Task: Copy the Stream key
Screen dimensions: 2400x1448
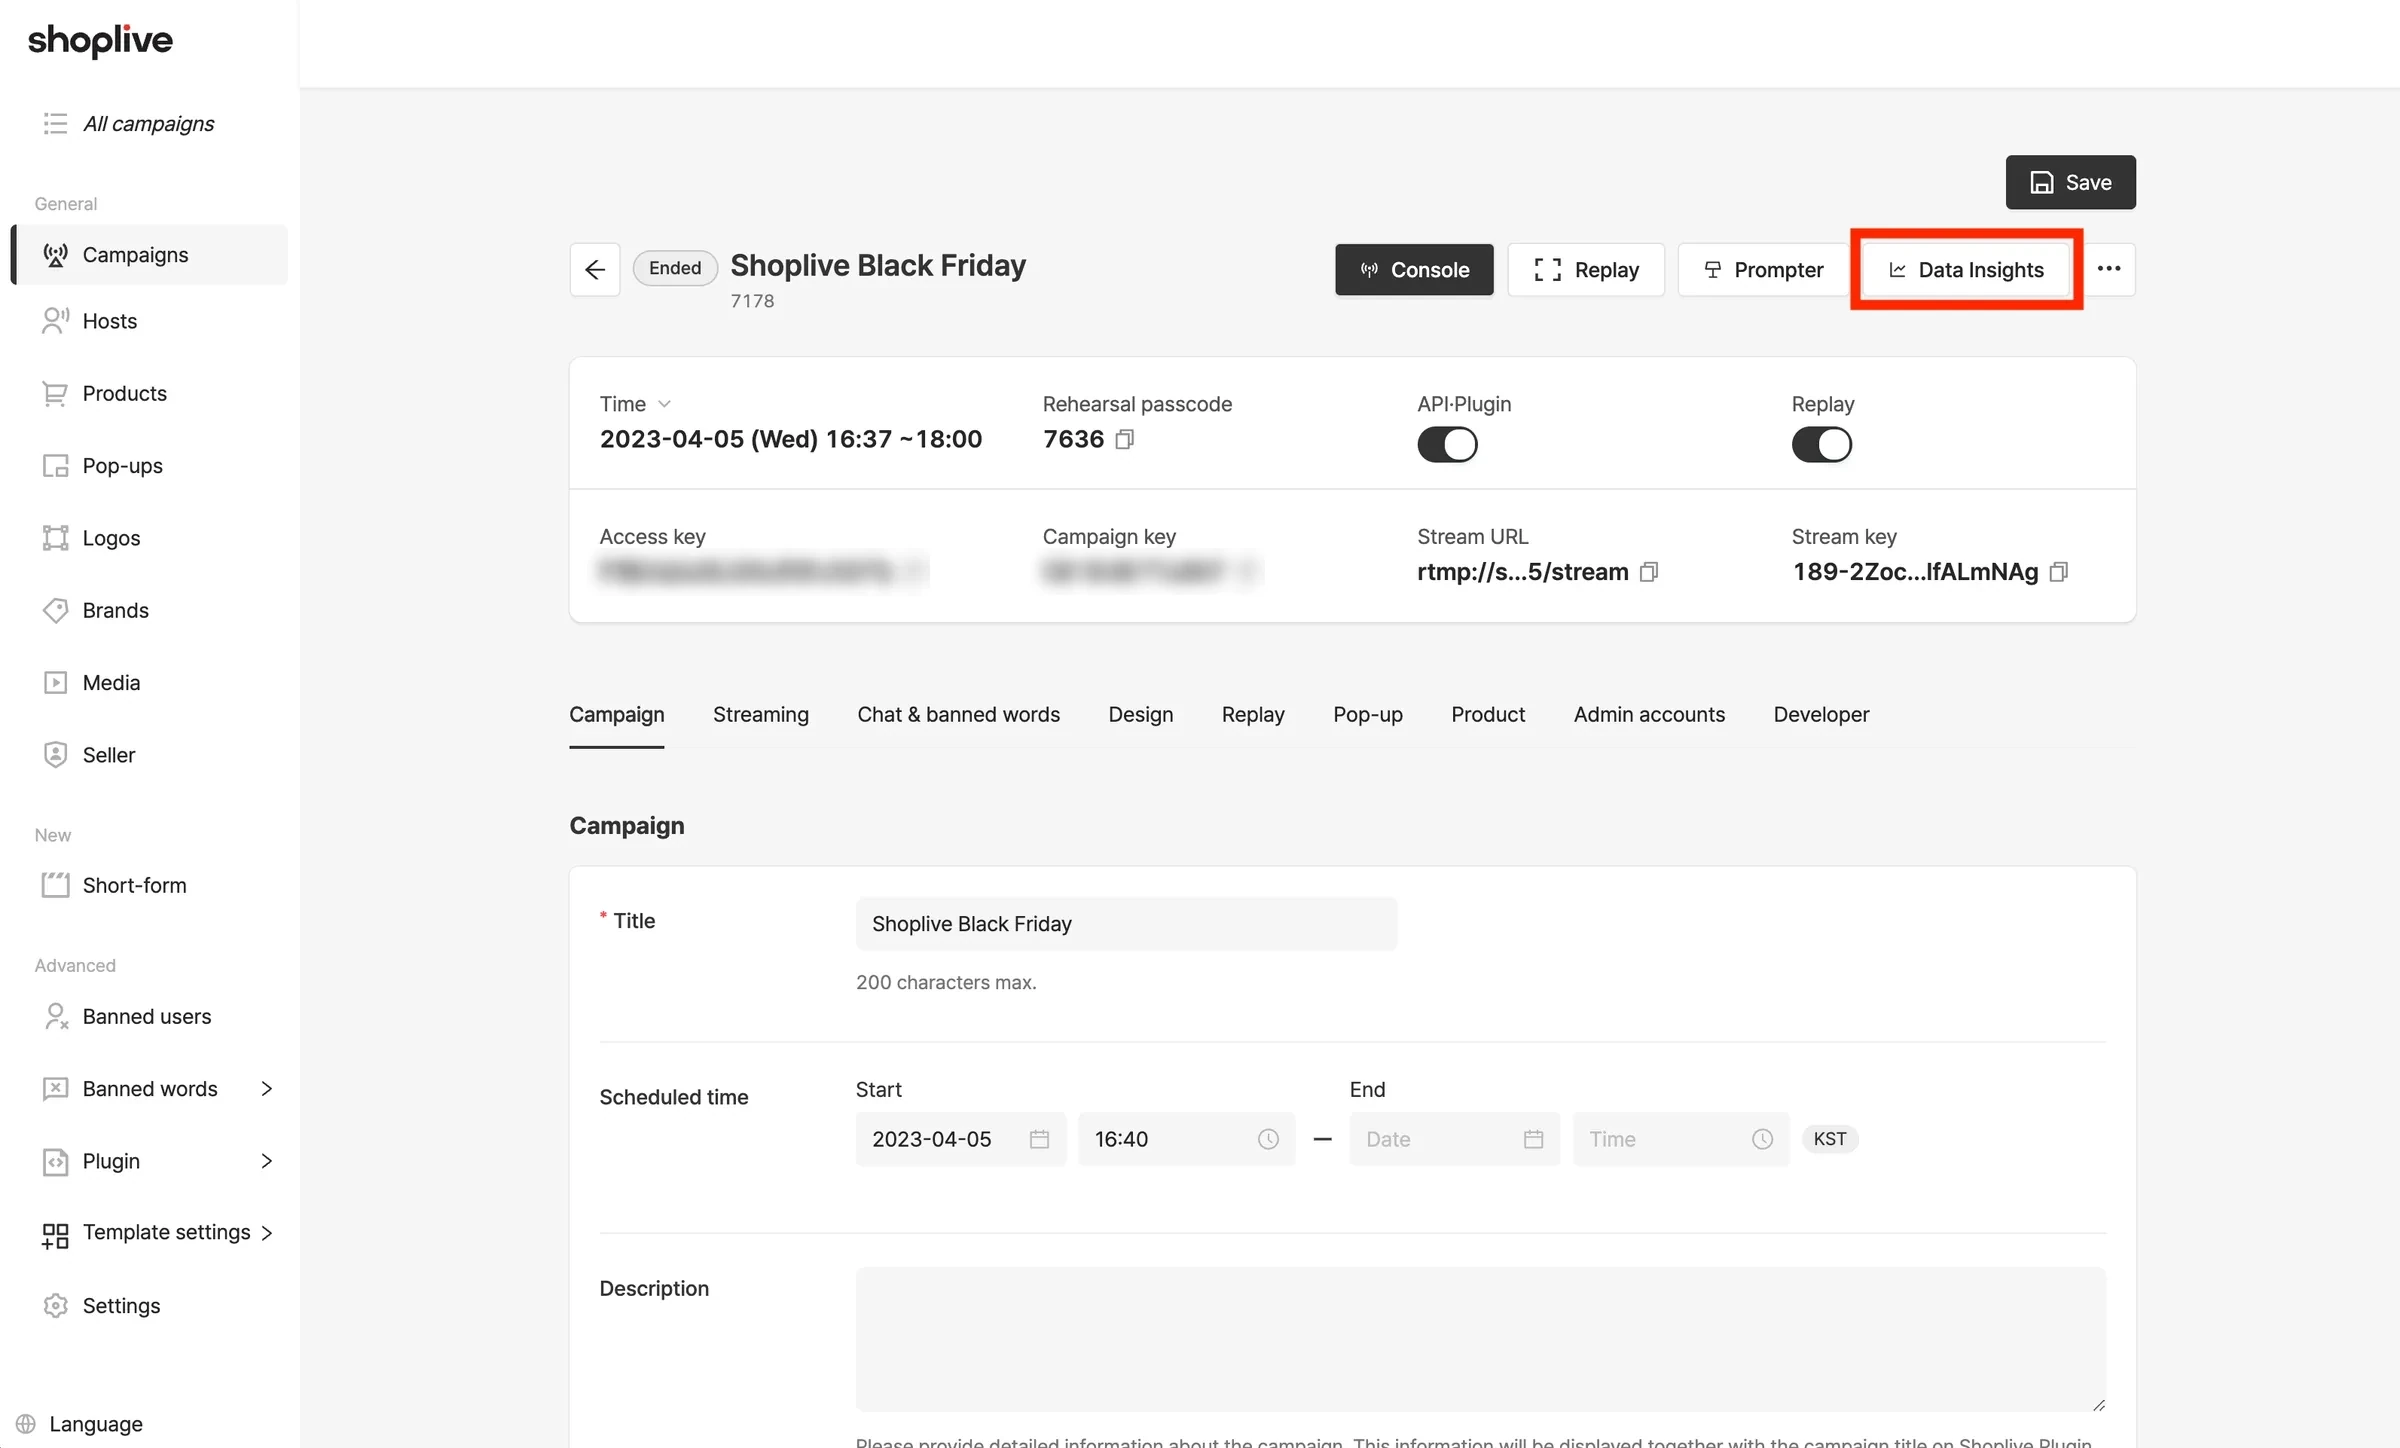Action: tap(2059, 572)
